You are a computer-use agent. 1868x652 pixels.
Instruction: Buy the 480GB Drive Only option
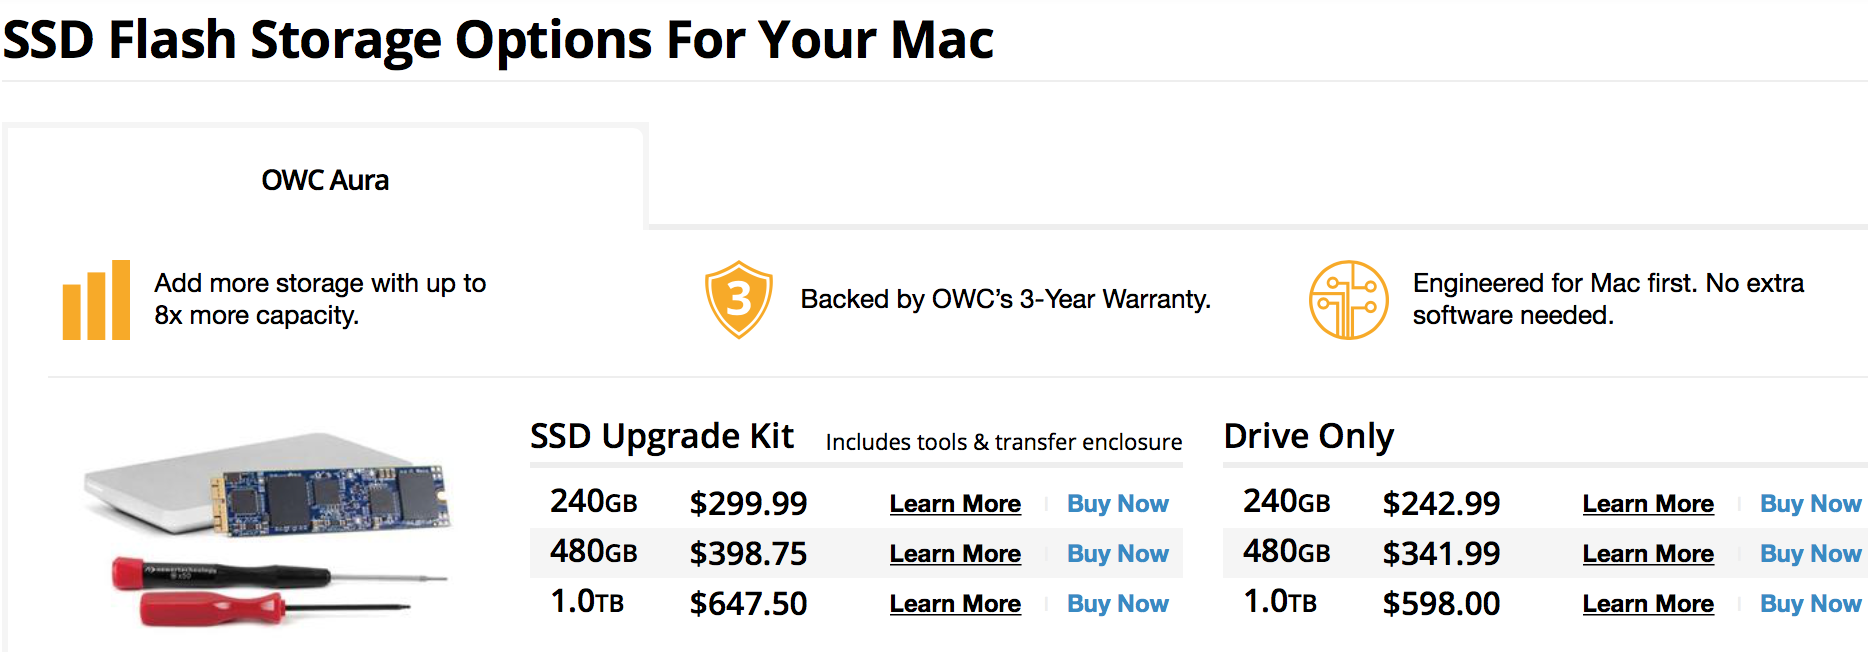point(1810,554)
